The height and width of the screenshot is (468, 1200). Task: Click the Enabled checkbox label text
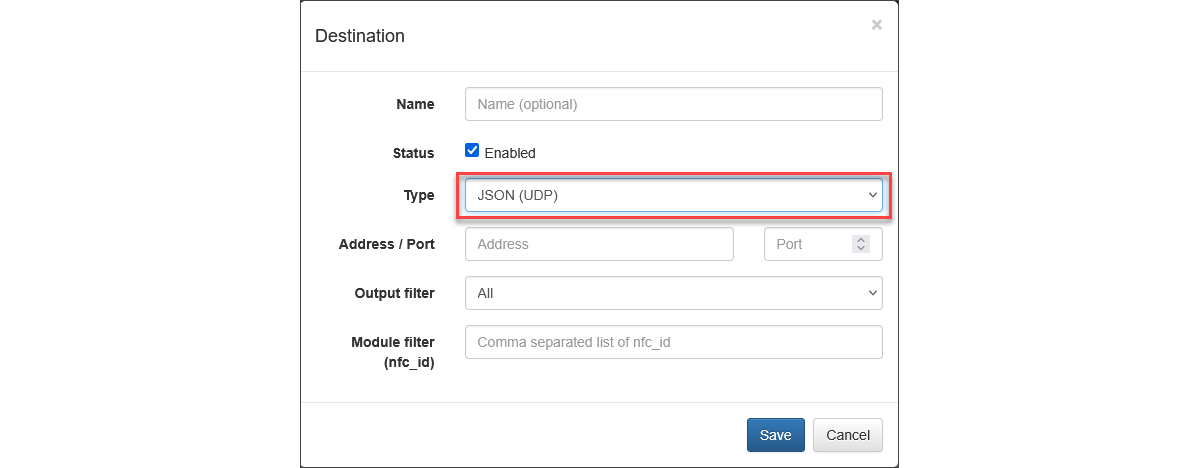point(510,153)
